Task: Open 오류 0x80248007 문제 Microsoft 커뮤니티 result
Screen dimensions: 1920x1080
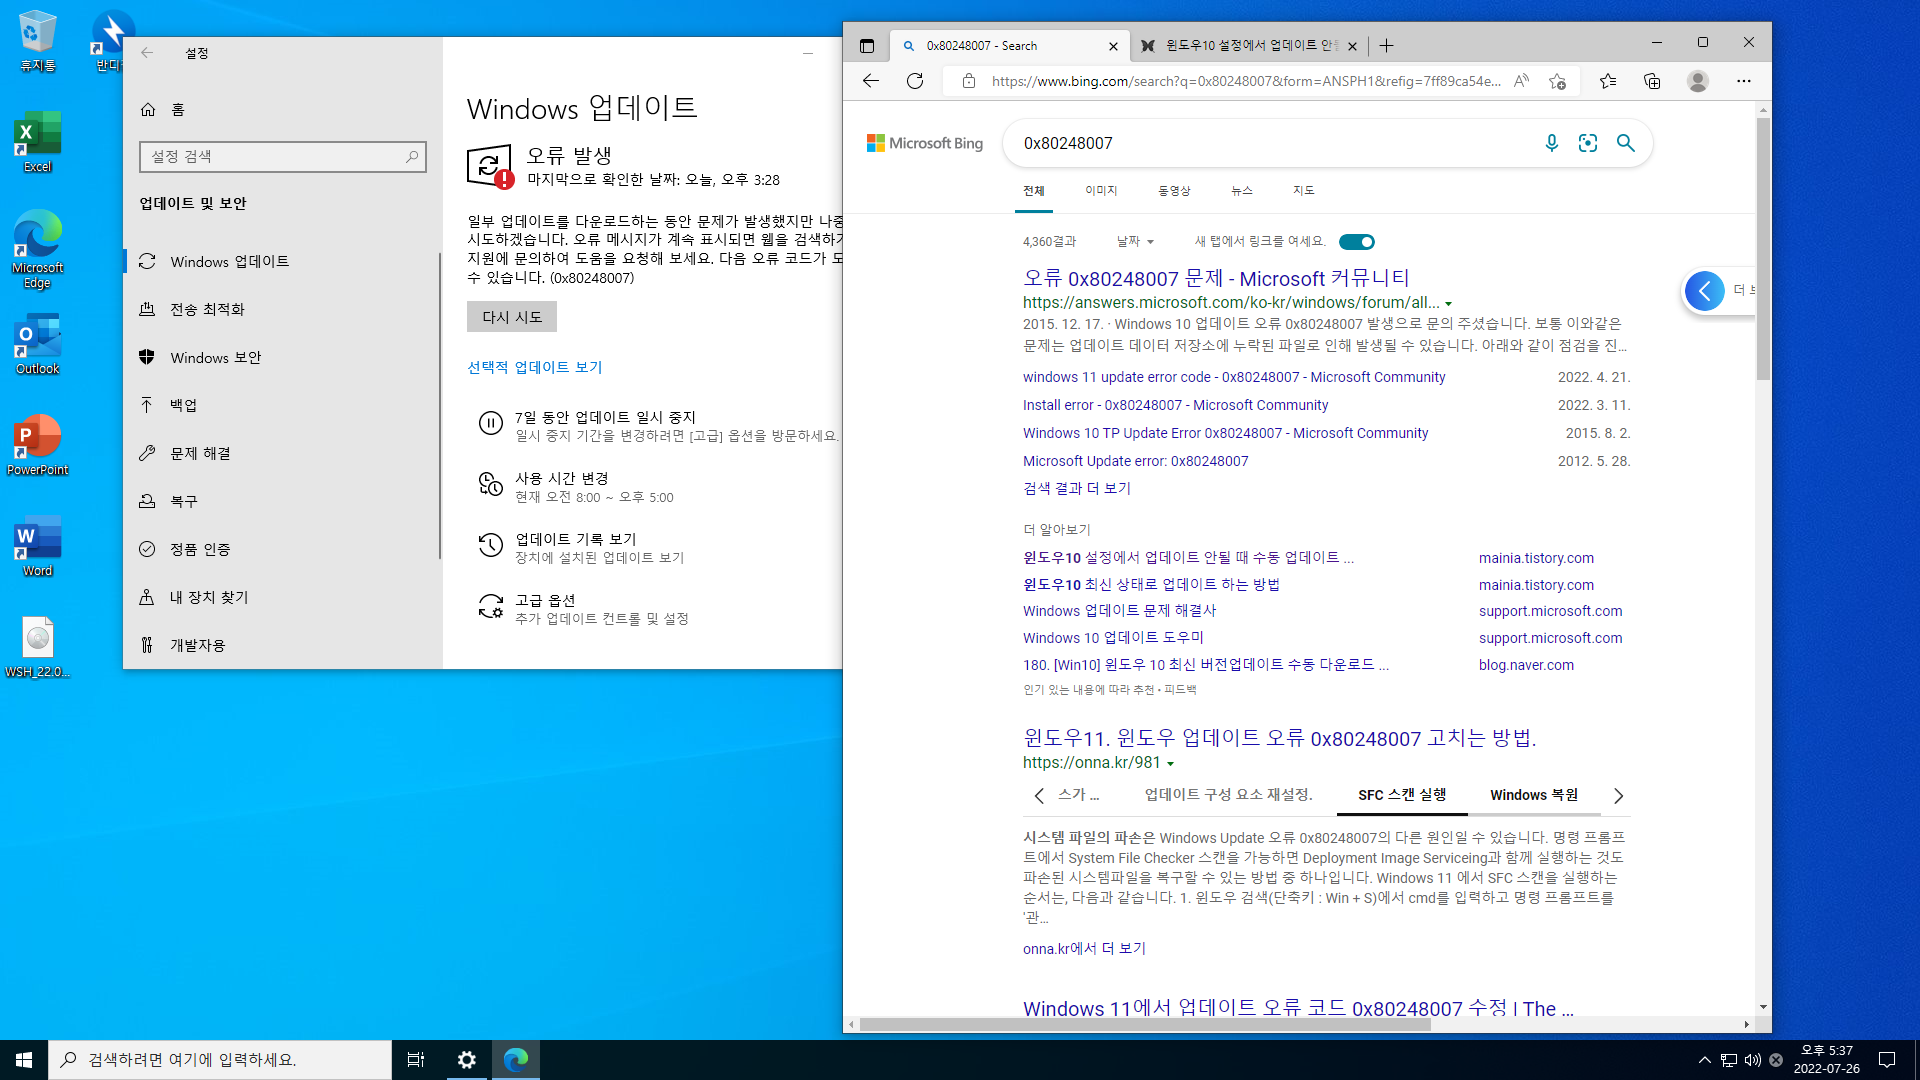Action: click(1216, 279)
